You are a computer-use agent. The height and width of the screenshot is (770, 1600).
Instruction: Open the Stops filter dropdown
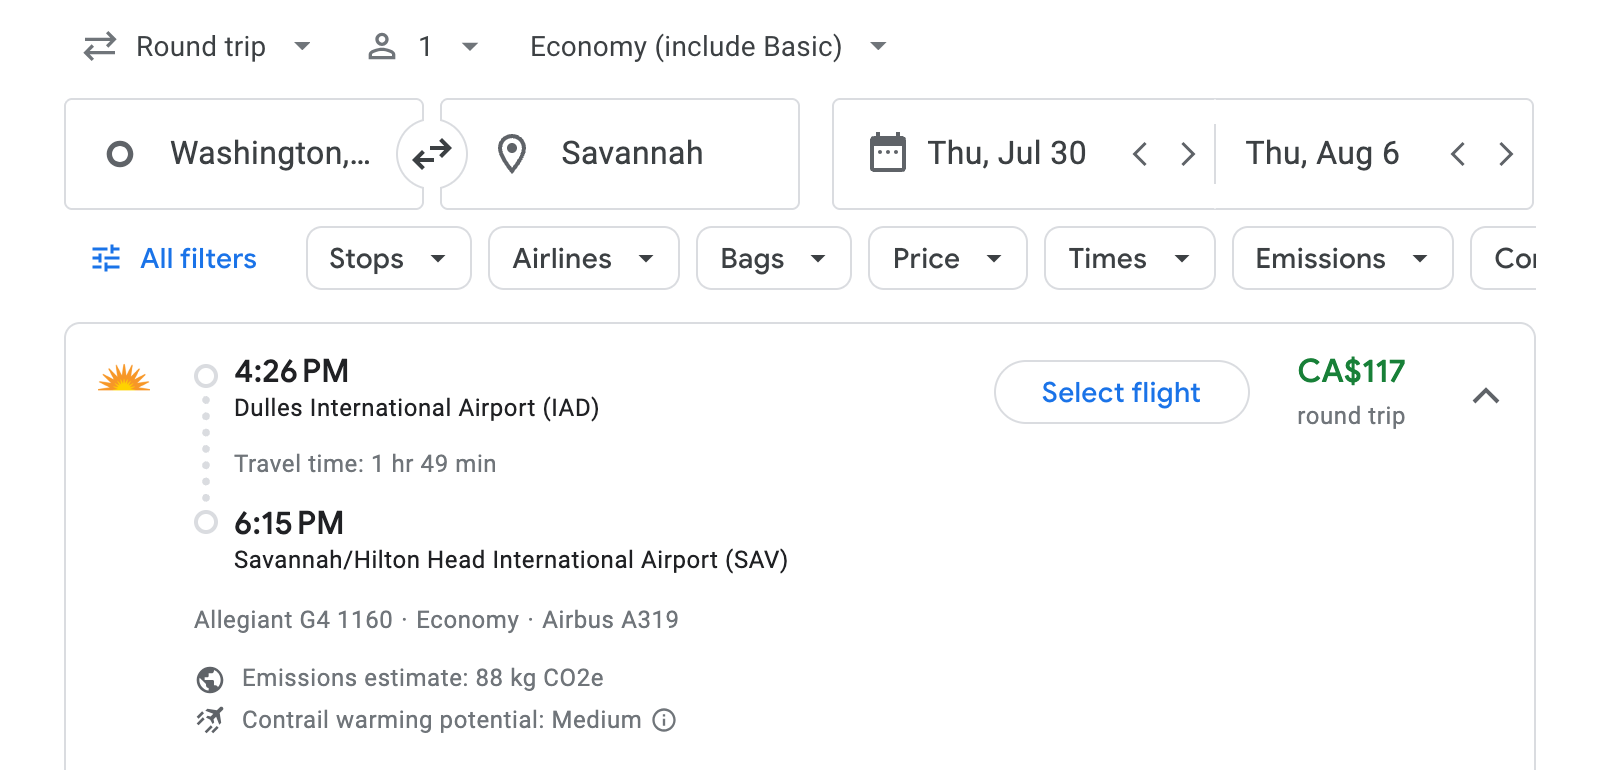pos(388,258)
